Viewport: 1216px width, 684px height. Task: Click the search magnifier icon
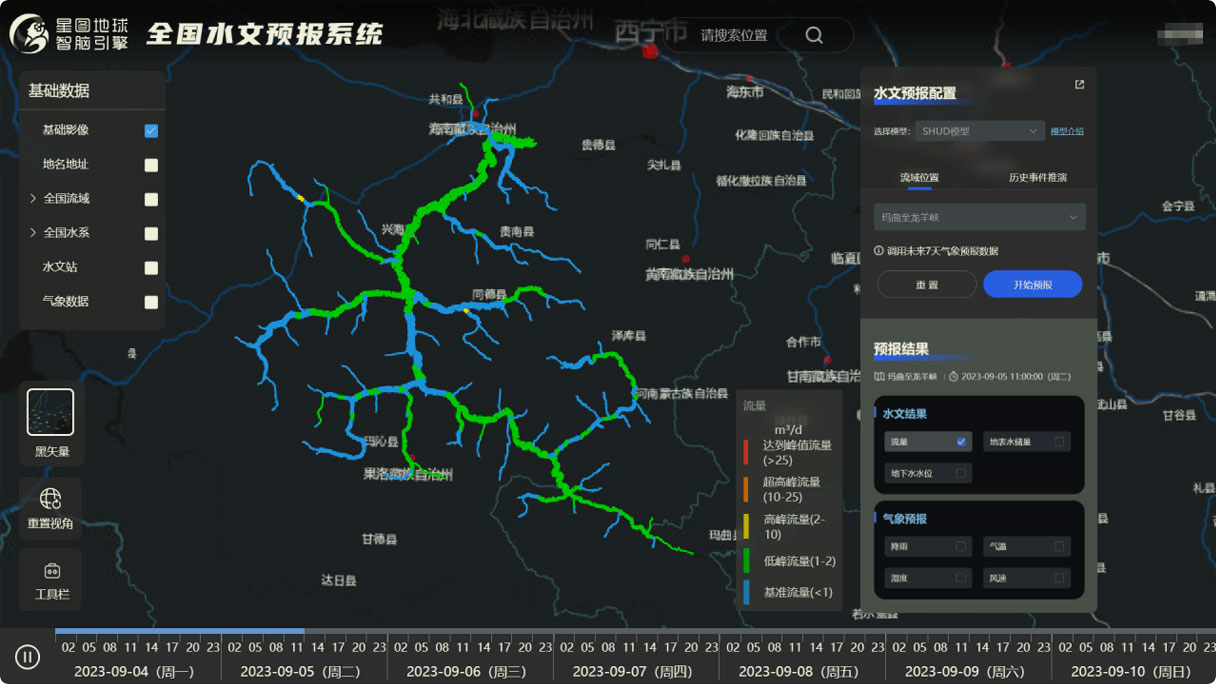[x=814, y=34]
